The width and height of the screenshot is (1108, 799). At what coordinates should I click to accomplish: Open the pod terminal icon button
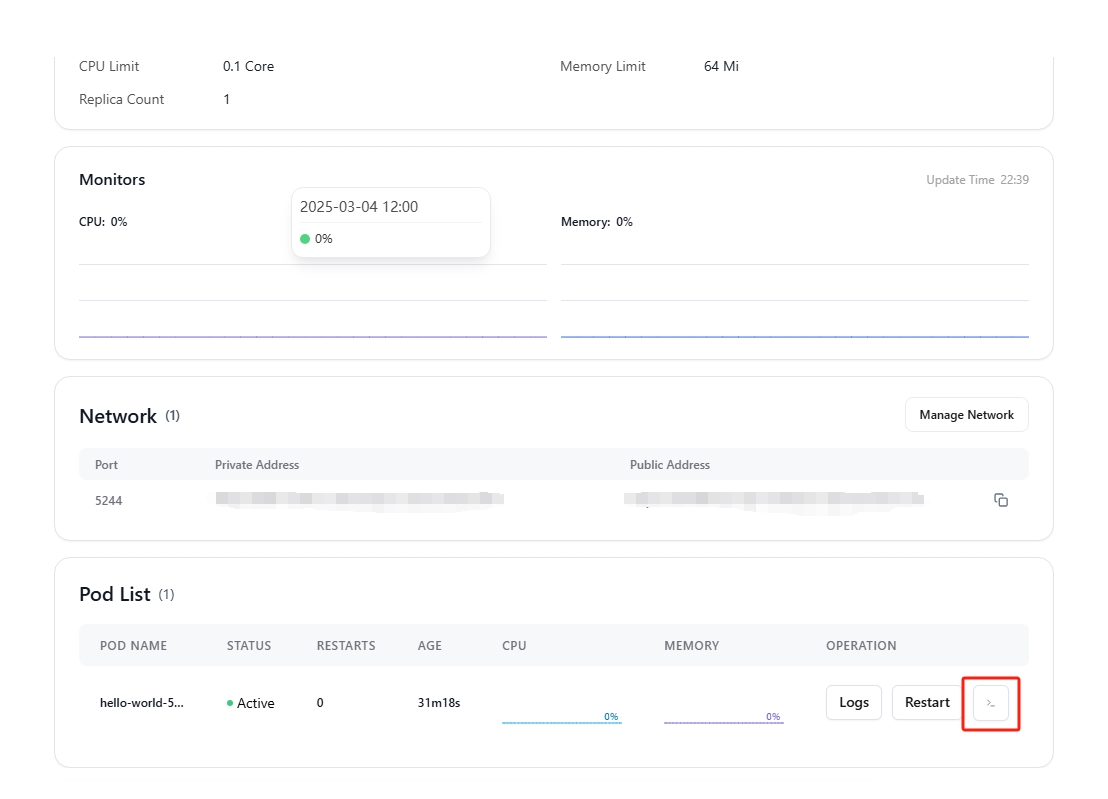point(991,703)
